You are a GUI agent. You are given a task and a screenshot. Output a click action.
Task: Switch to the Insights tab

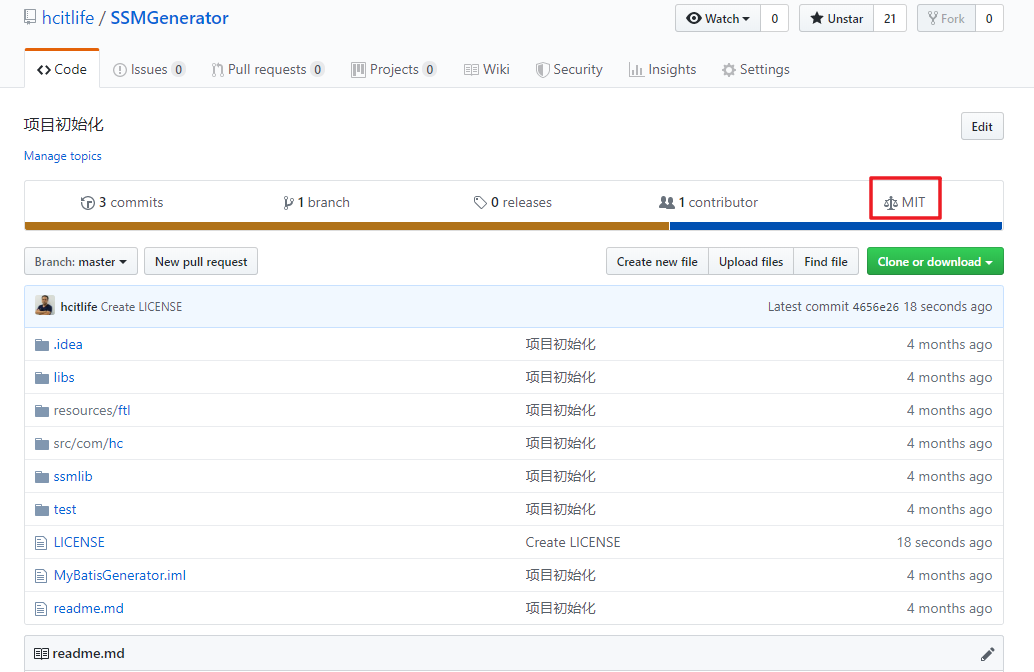663,69
